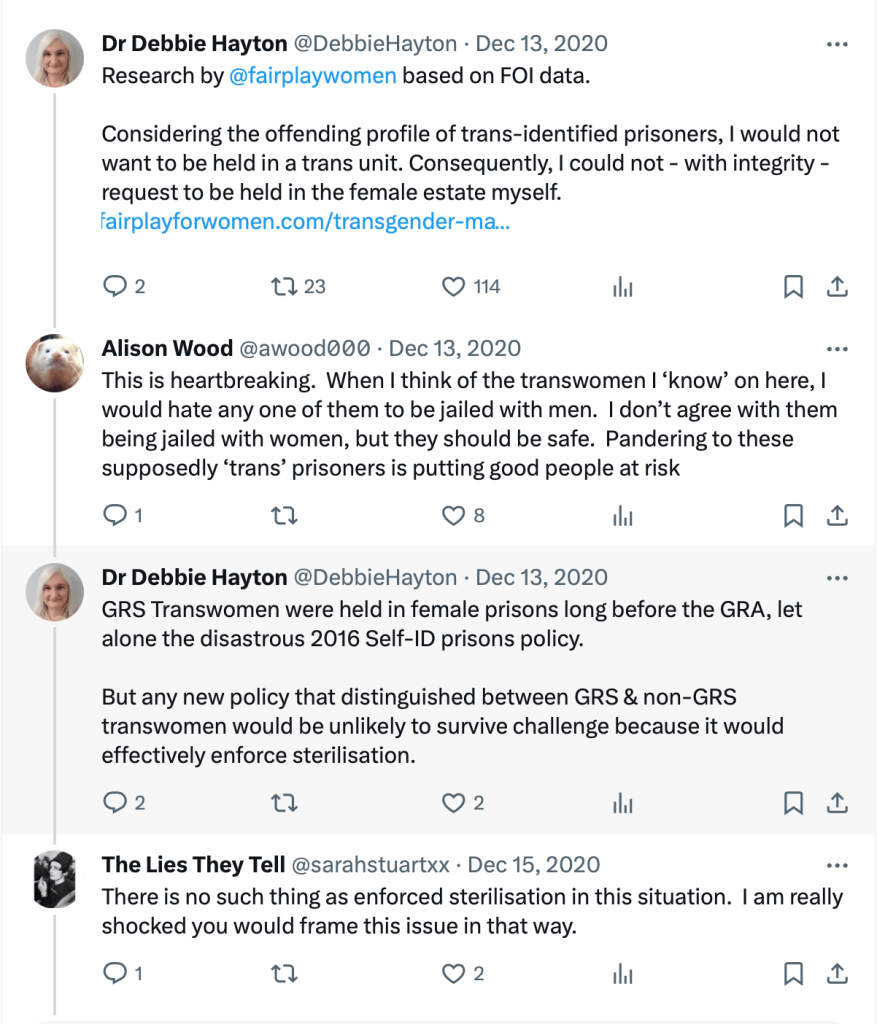The width and height of the screenshot is (877, 1024).
Task: Retweet the GRS Transwomen tweet
Action: point(283,802)
